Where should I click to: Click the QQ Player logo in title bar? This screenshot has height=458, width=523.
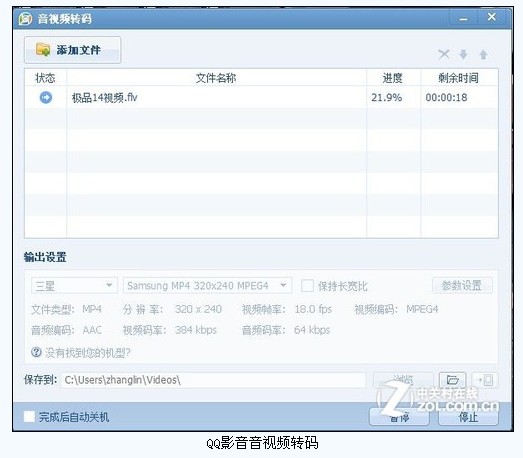(x=25, y=18)
